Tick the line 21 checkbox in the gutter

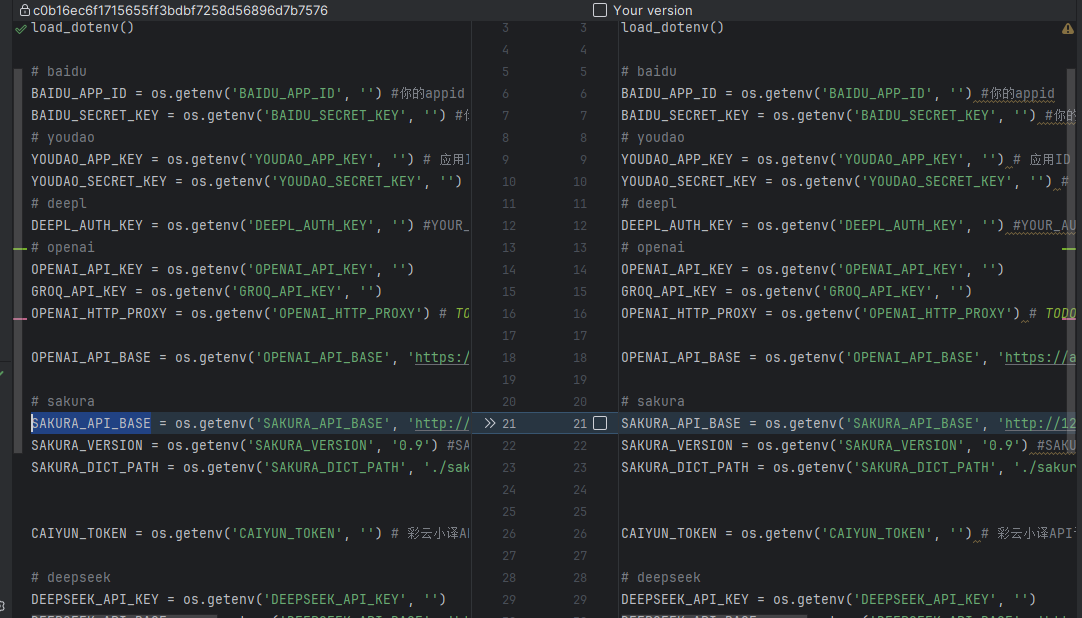pos(600,423)
